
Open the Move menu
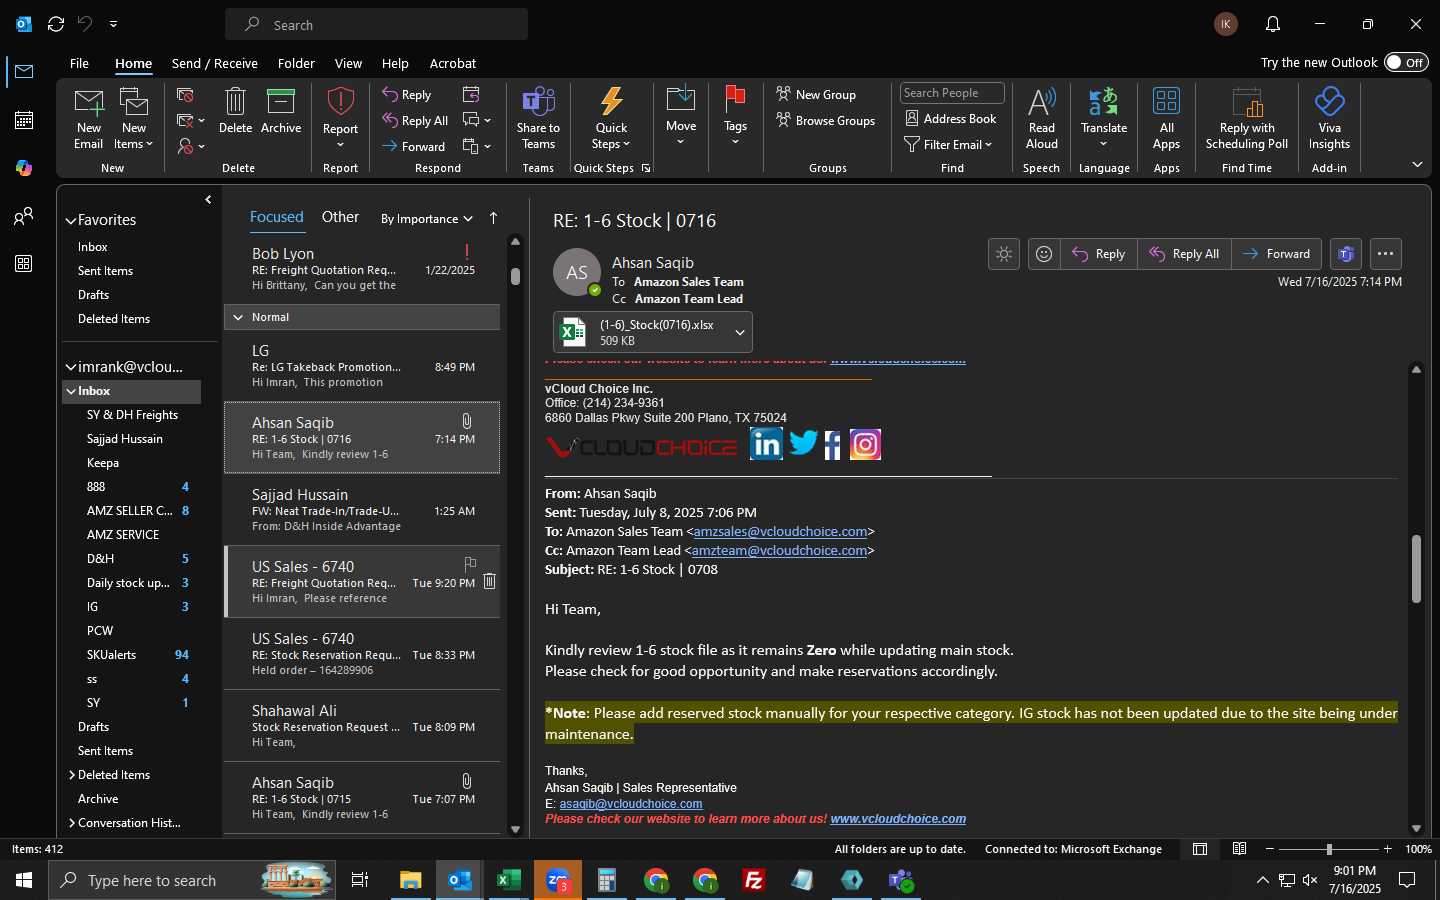(681, 117)
